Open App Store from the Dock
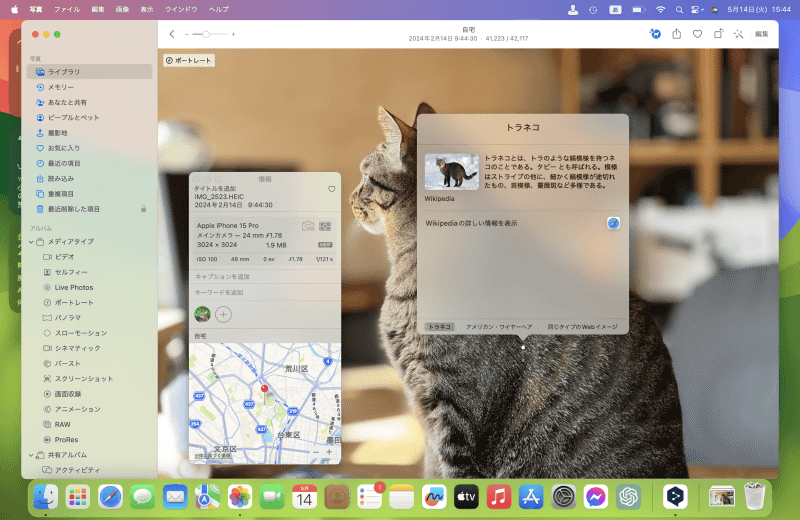This screenshot has height=520, width=800. point(531,497)
